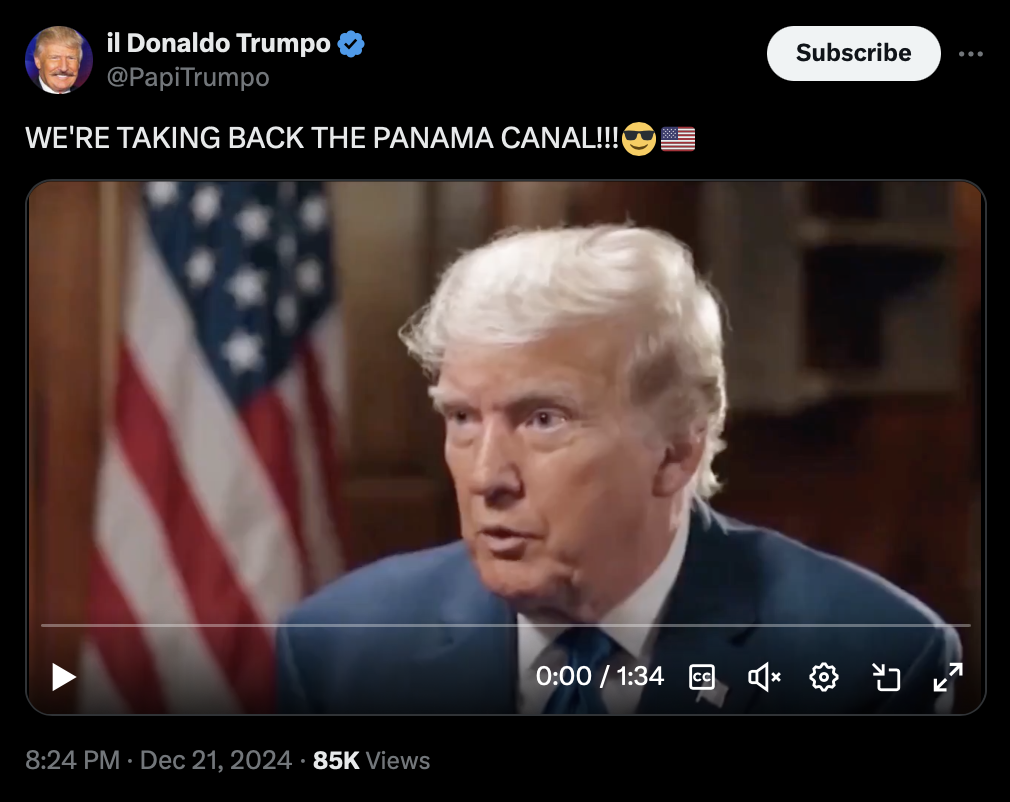This screenshot has width=1010, height=802.
Task: Play the video with the play button
Action: [x=64, y=677]
